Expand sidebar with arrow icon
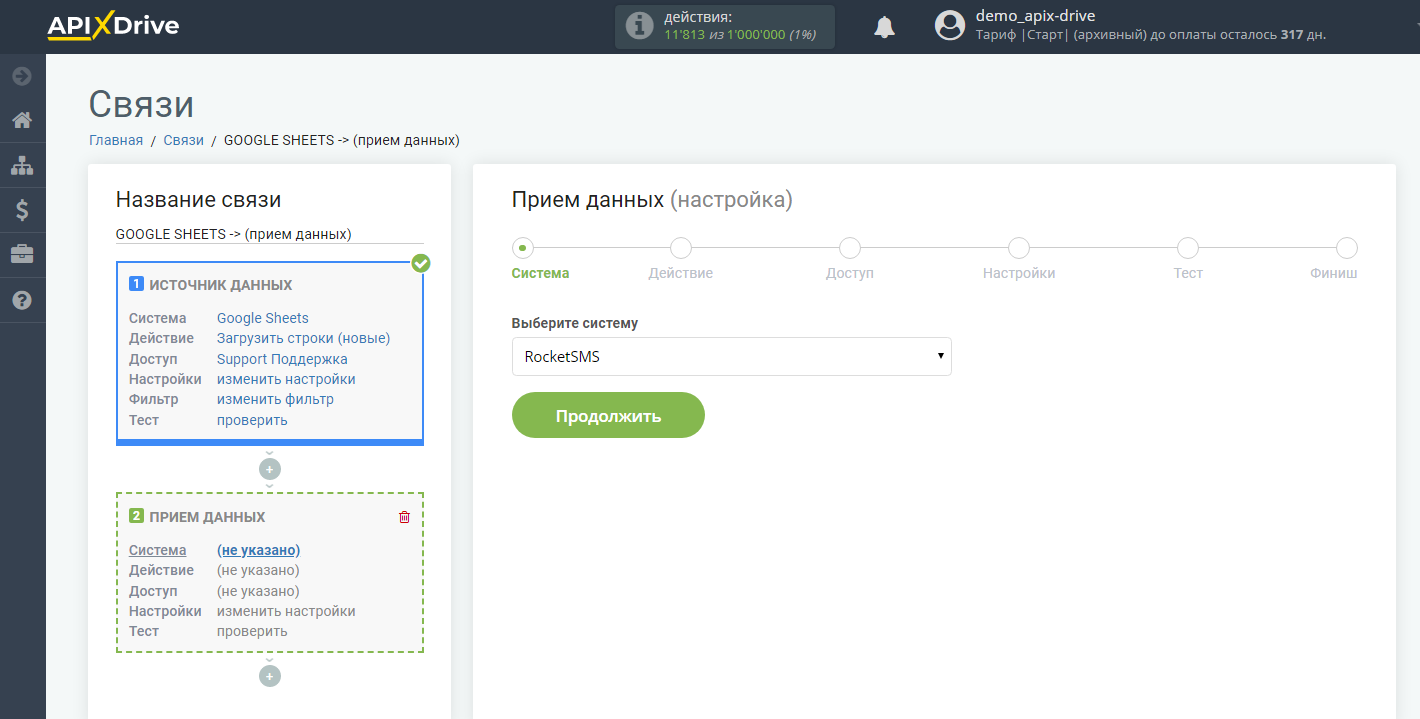This screenshot has width=1420, height=719. [x=22, y=76]
